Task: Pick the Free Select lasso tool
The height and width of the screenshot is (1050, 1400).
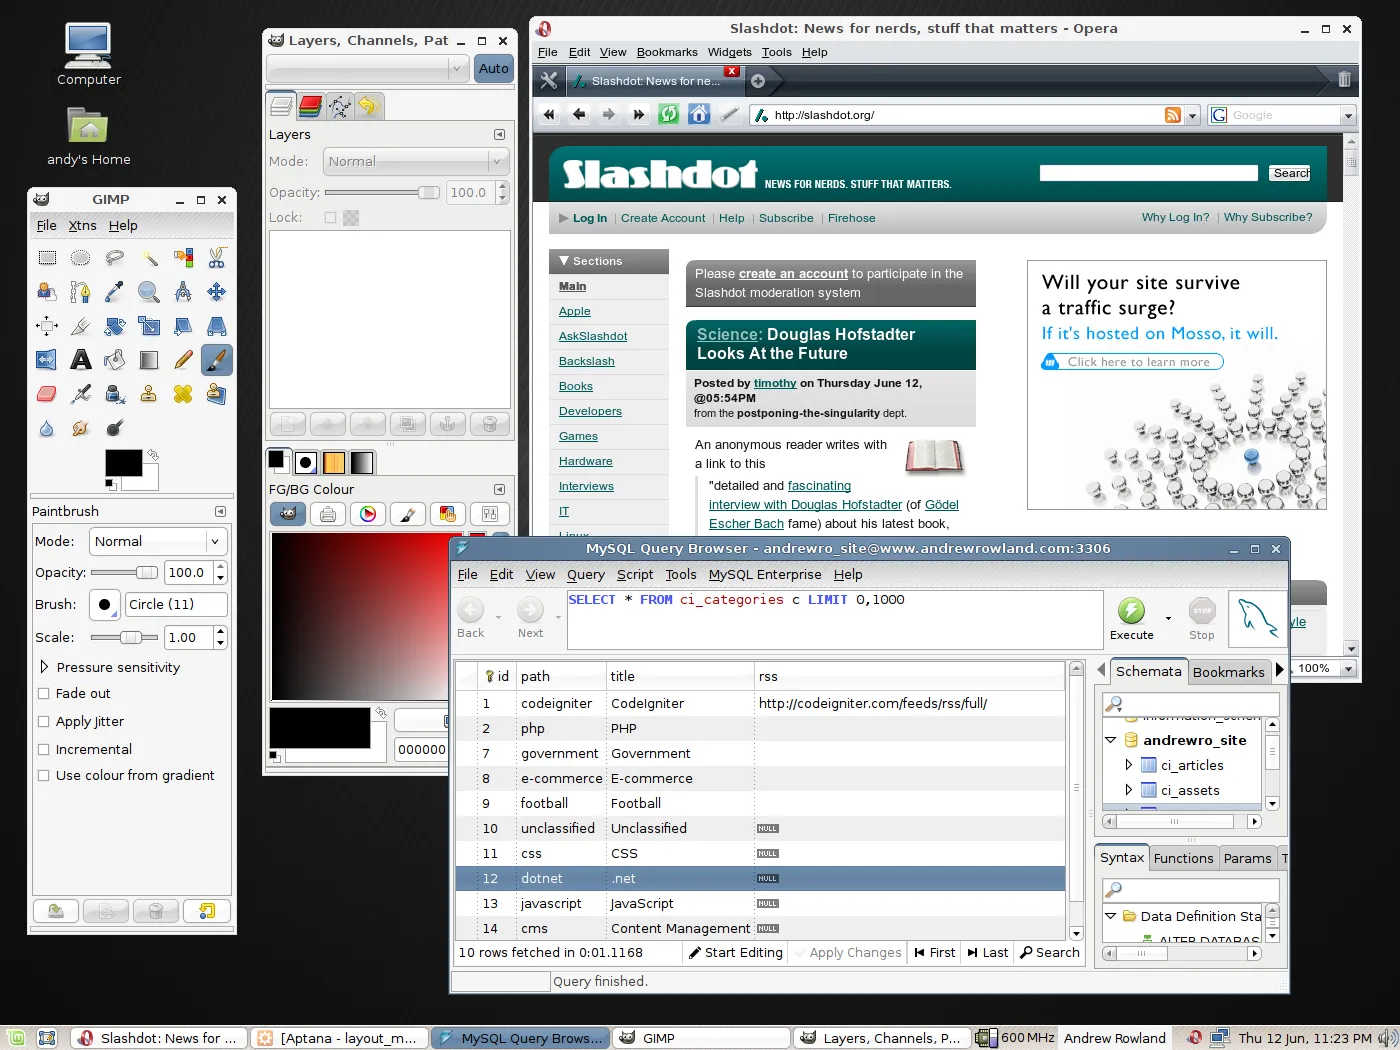Action: [115, 258]
